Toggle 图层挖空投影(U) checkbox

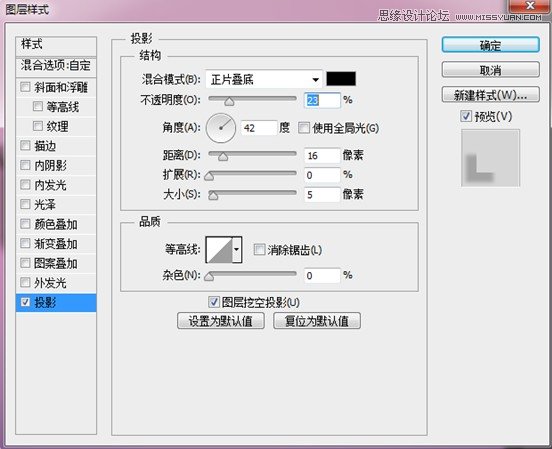[214, 302]
